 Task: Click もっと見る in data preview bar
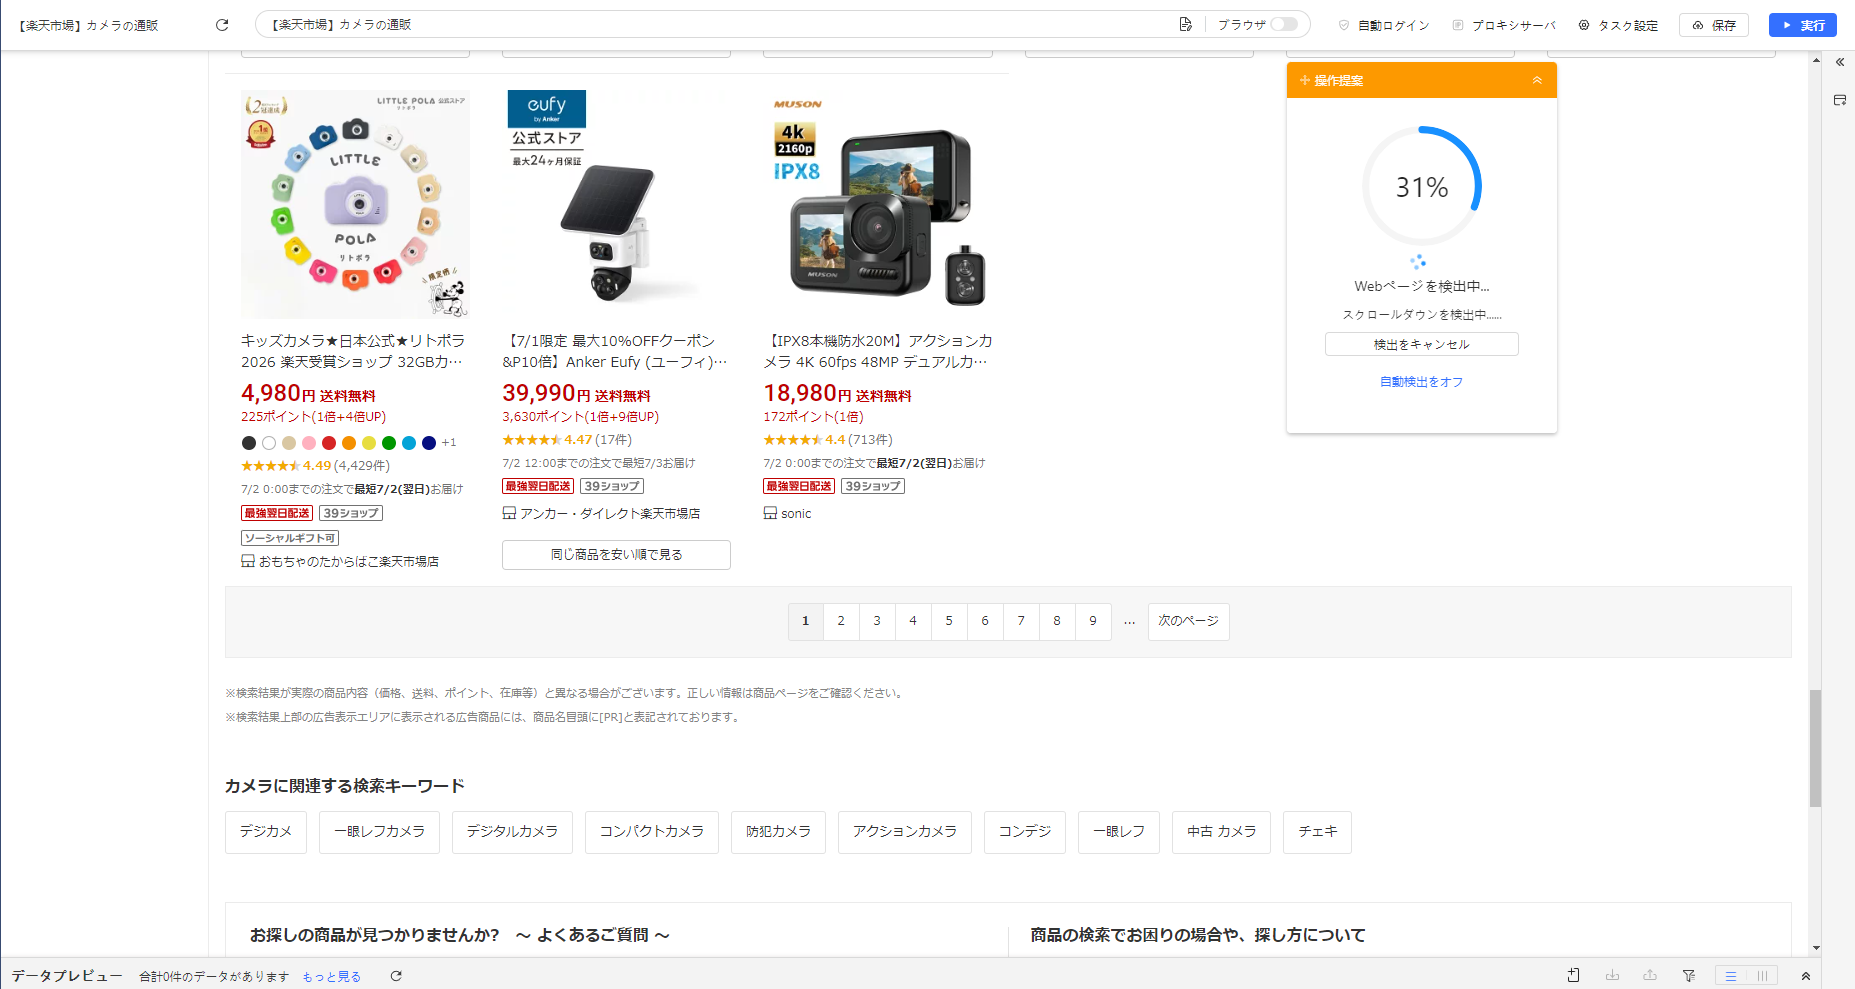tap(331, 977)
